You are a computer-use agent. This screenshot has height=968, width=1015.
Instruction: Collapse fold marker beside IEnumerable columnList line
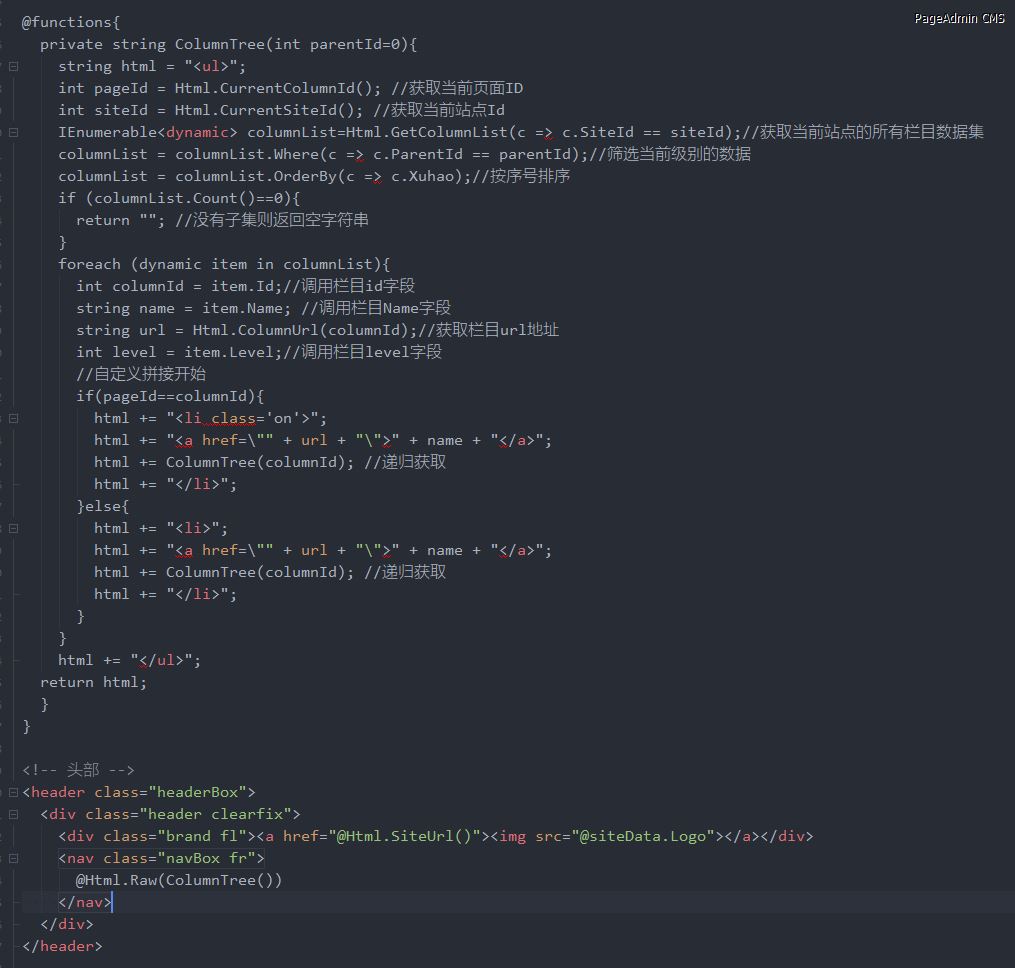tap(14, 132)
